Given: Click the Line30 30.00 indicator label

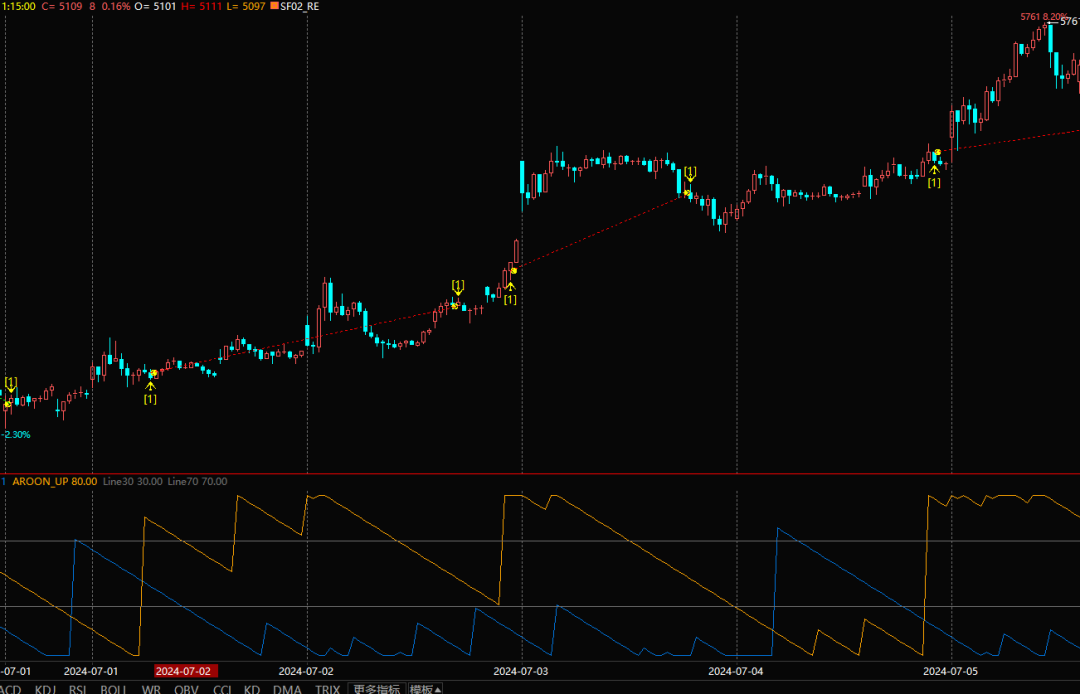Looking at the screenshot, I should click(x=132, y=481).
